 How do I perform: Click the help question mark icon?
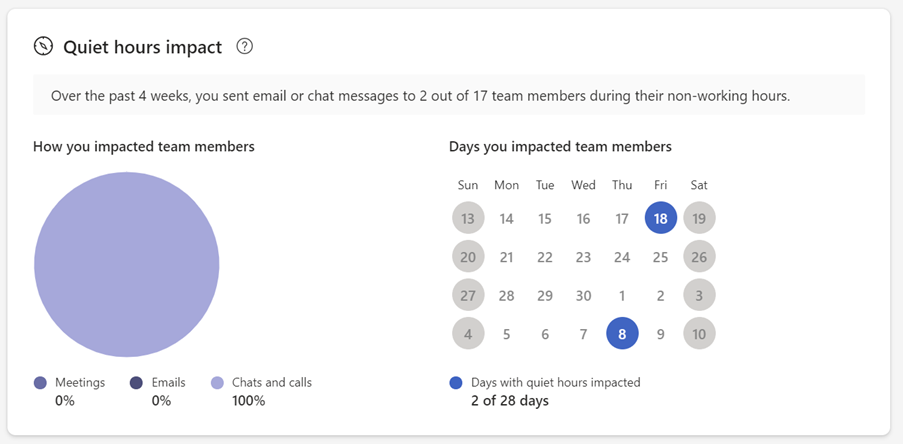[x=244, y=46]
